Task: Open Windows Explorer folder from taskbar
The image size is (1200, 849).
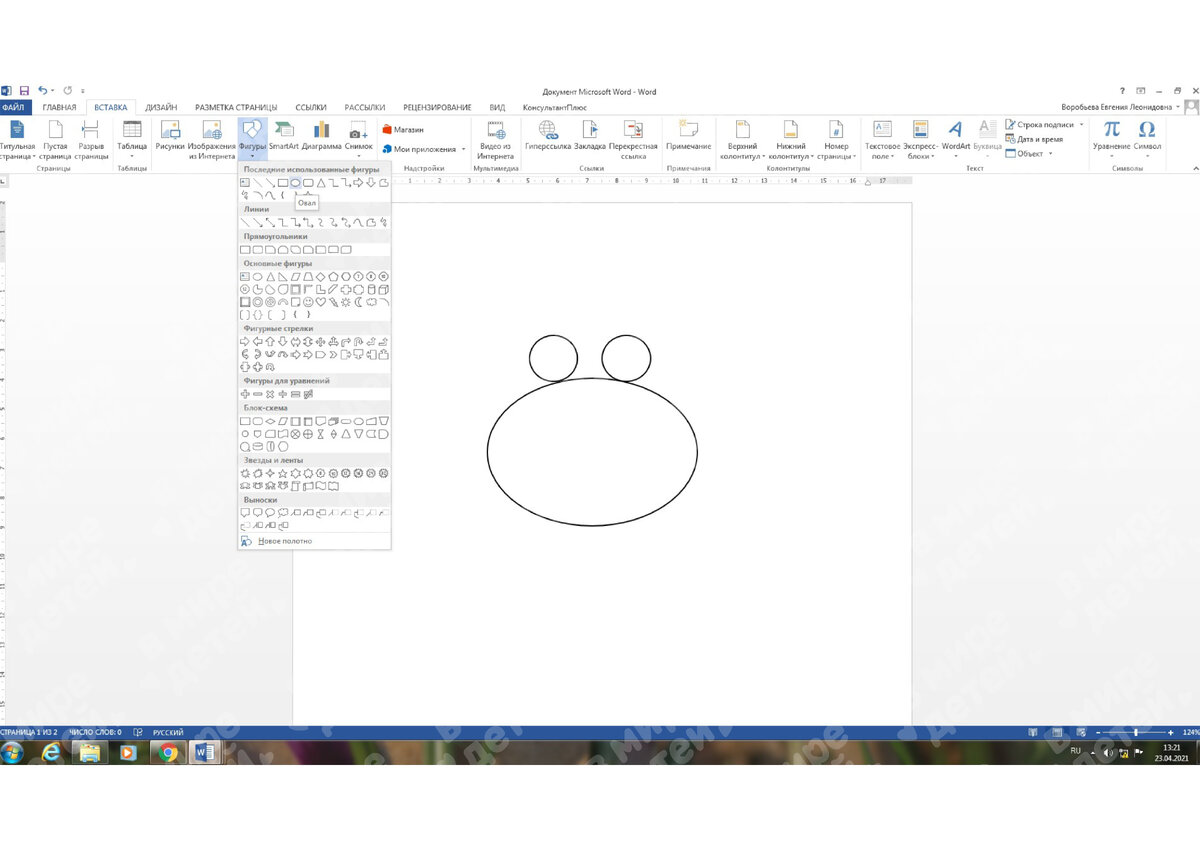Action: 89,752
